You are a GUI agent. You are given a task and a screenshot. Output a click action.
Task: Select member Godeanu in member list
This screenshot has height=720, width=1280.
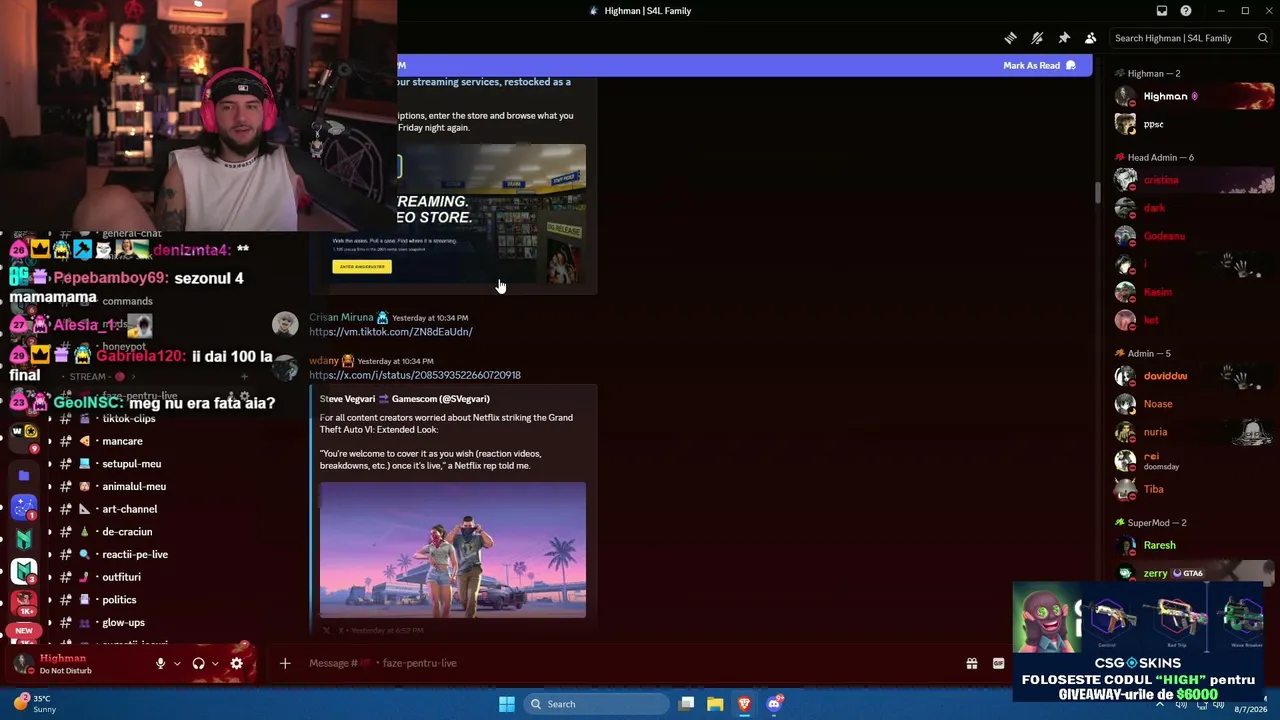coord(1195,236)
